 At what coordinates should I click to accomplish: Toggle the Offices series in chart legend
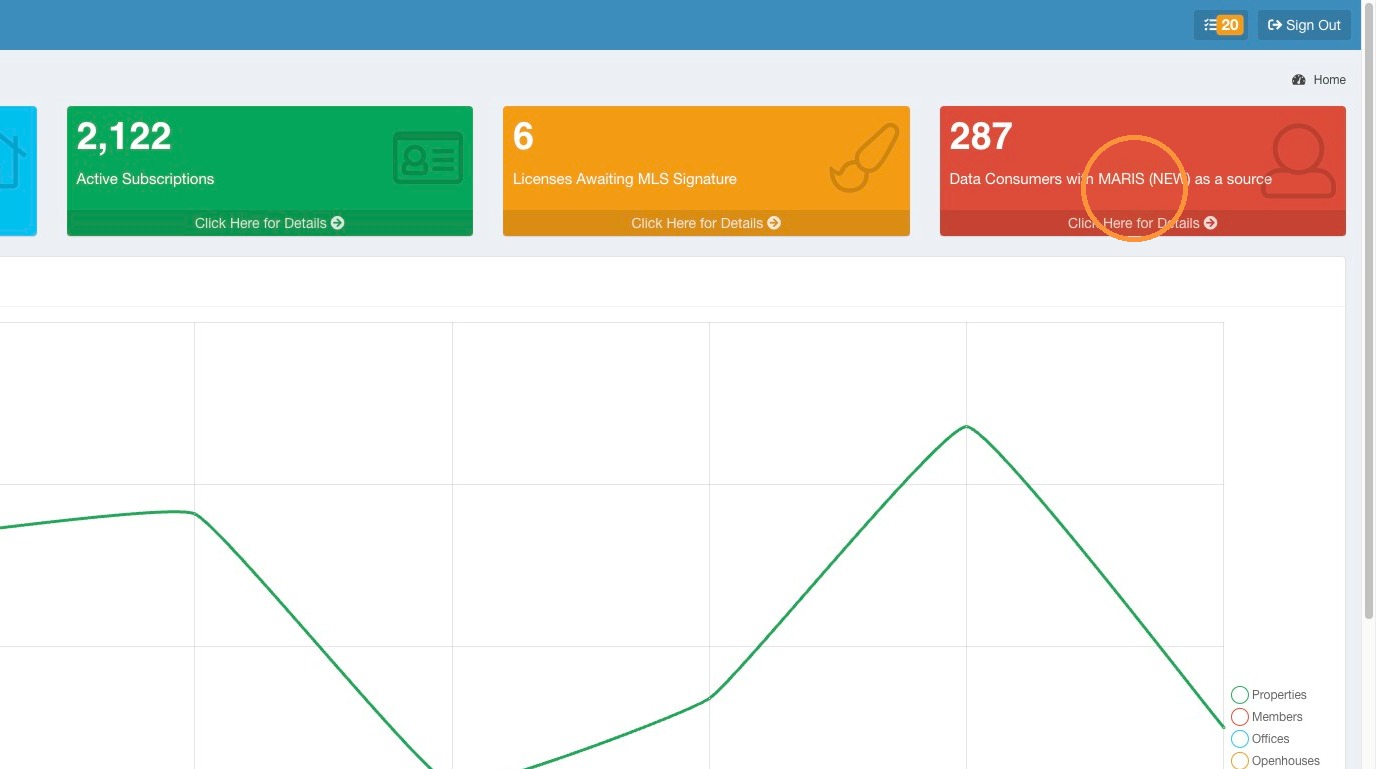pos(1260,739)
